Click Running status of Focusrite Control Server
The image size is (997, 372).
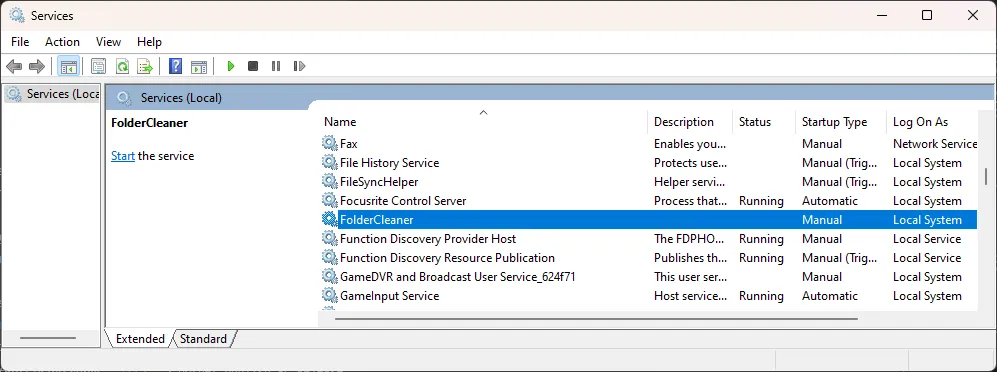[761, 201]
